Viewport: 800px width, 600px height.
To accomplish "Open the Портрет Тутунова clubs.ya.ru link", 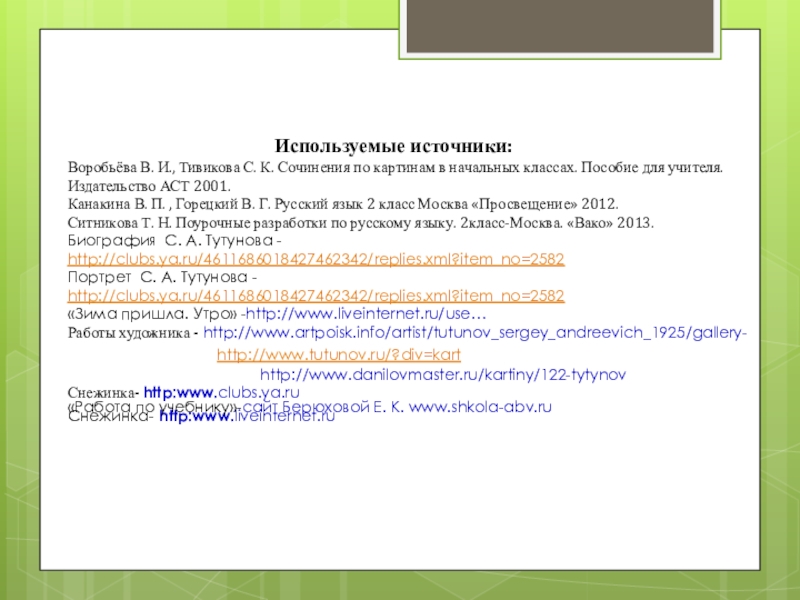I will pyautogui.click(x=316, y=296).
